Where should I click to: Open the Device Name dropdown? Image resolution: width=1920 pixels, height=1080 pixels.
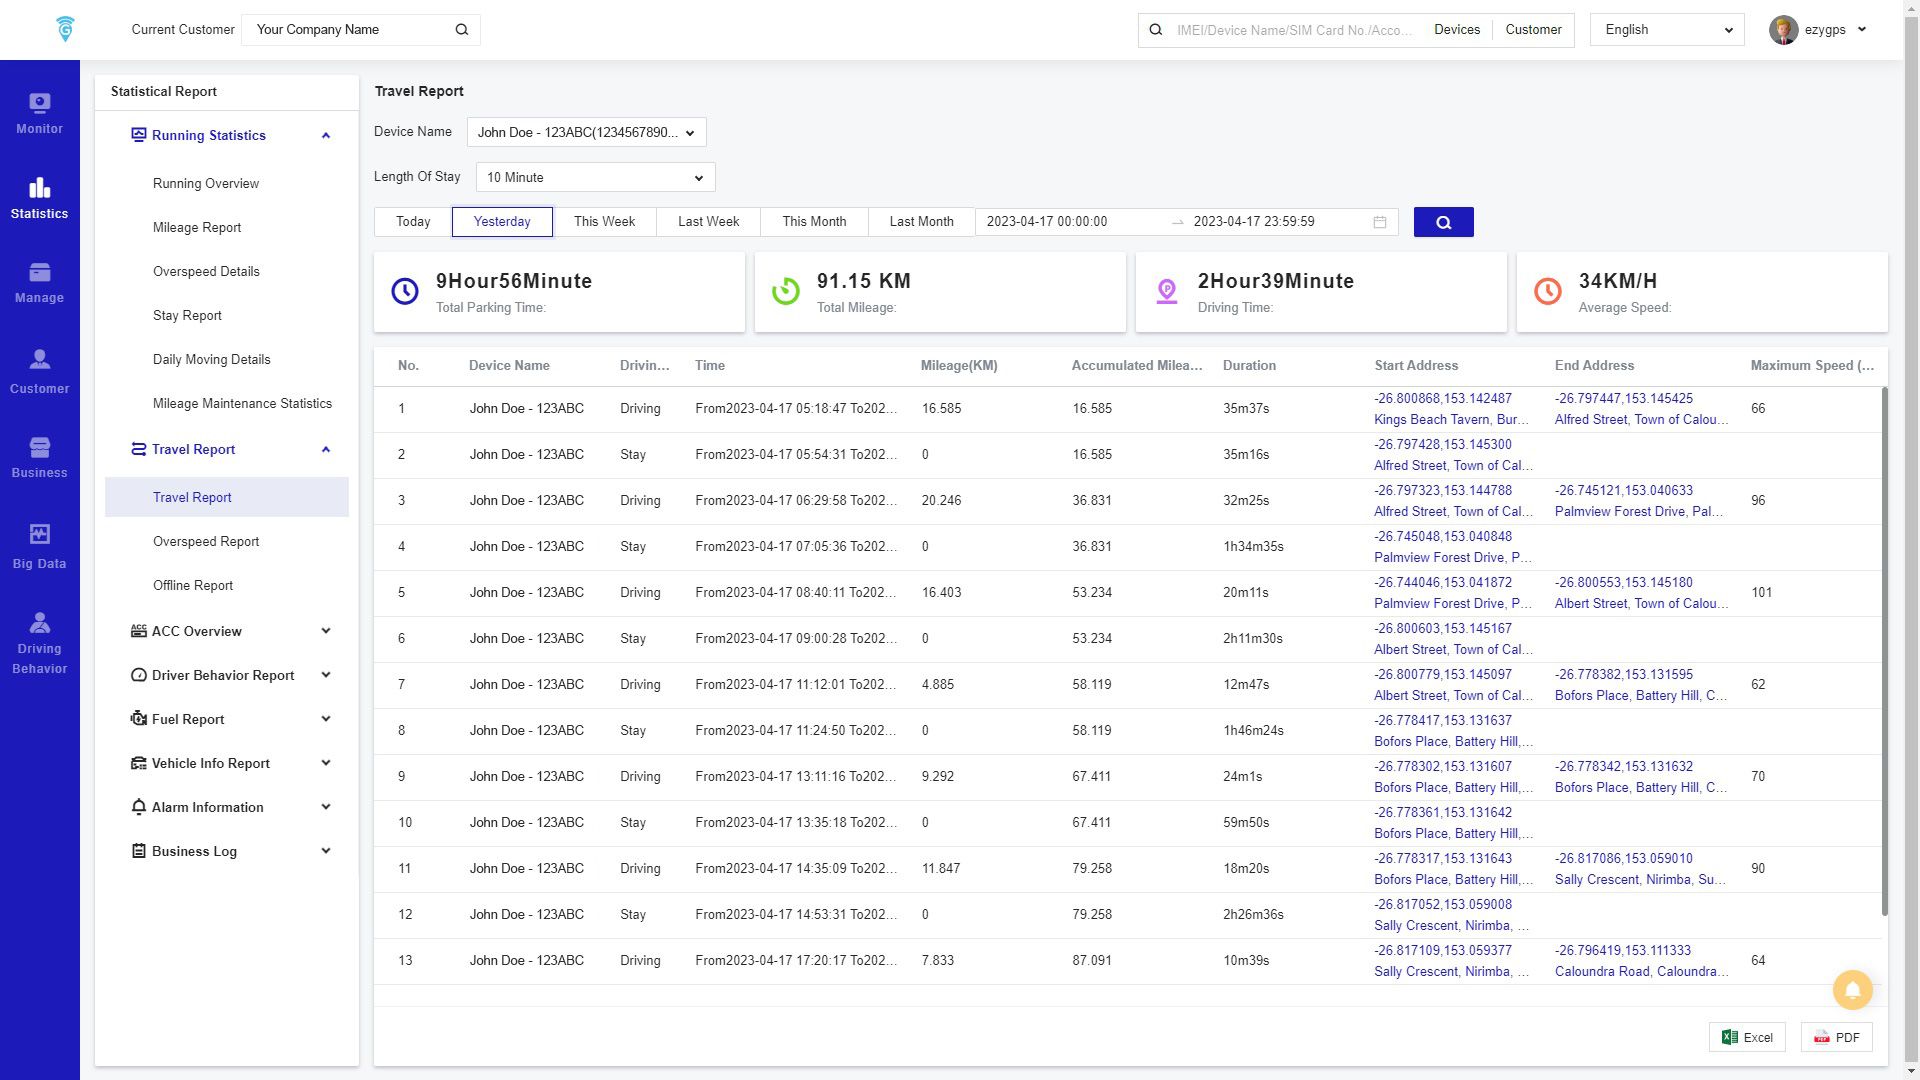coord(586,132)
